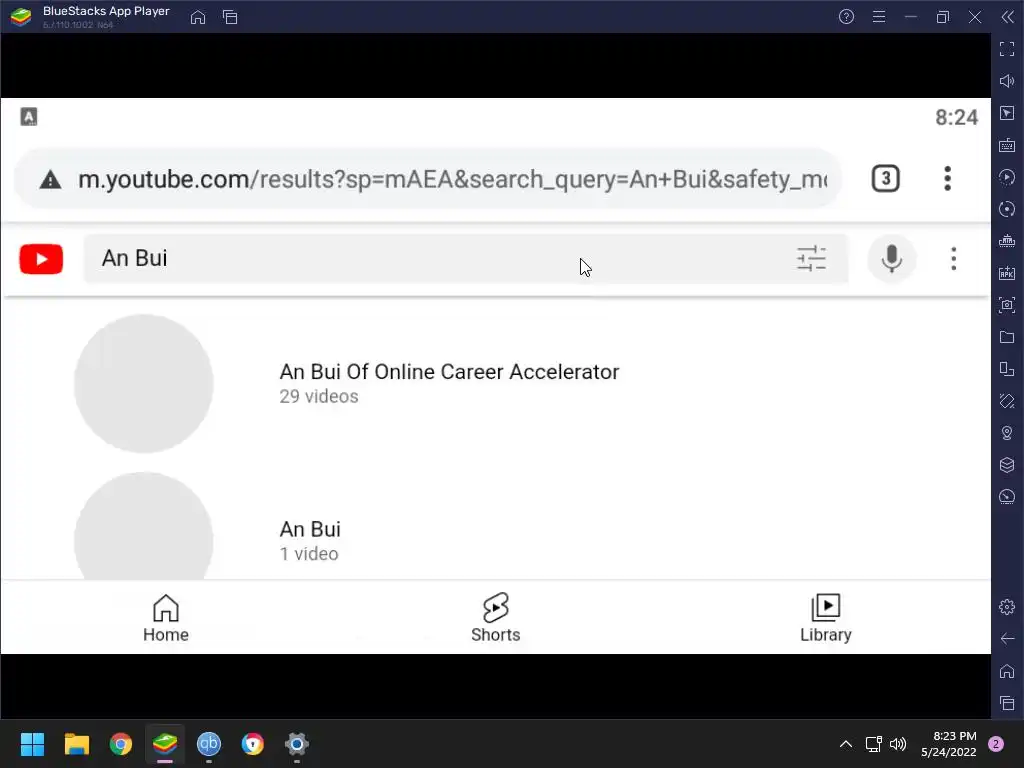Click BlueStacks rotate screen icon
This screenshot has height=768, width=1024.
1007,401
